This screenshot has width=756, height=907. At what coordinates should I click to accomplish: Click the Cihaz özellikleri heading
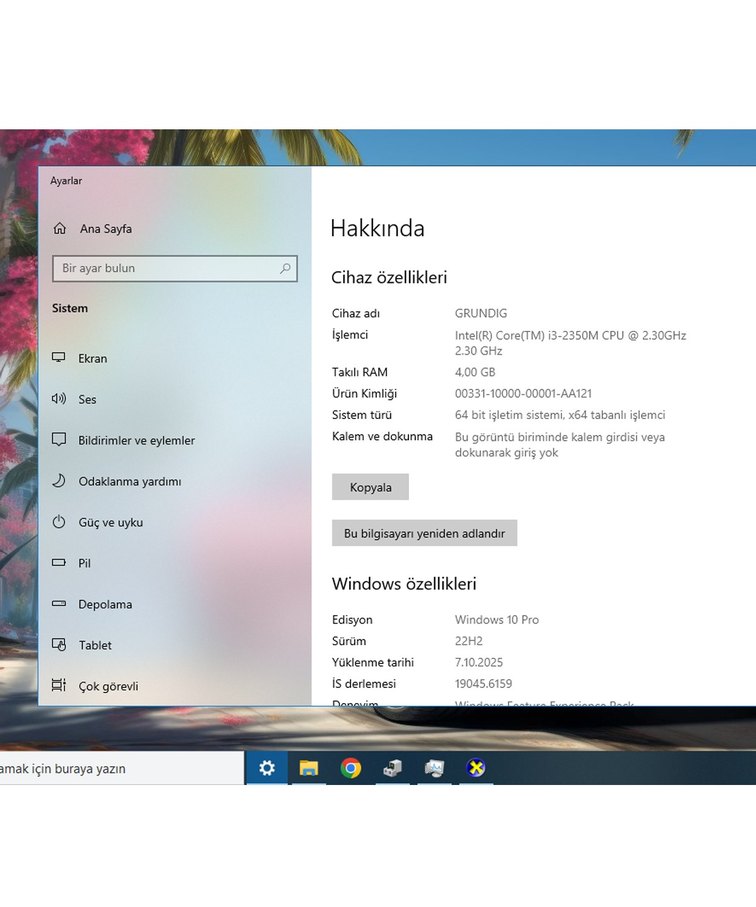[x=389, y=278]
